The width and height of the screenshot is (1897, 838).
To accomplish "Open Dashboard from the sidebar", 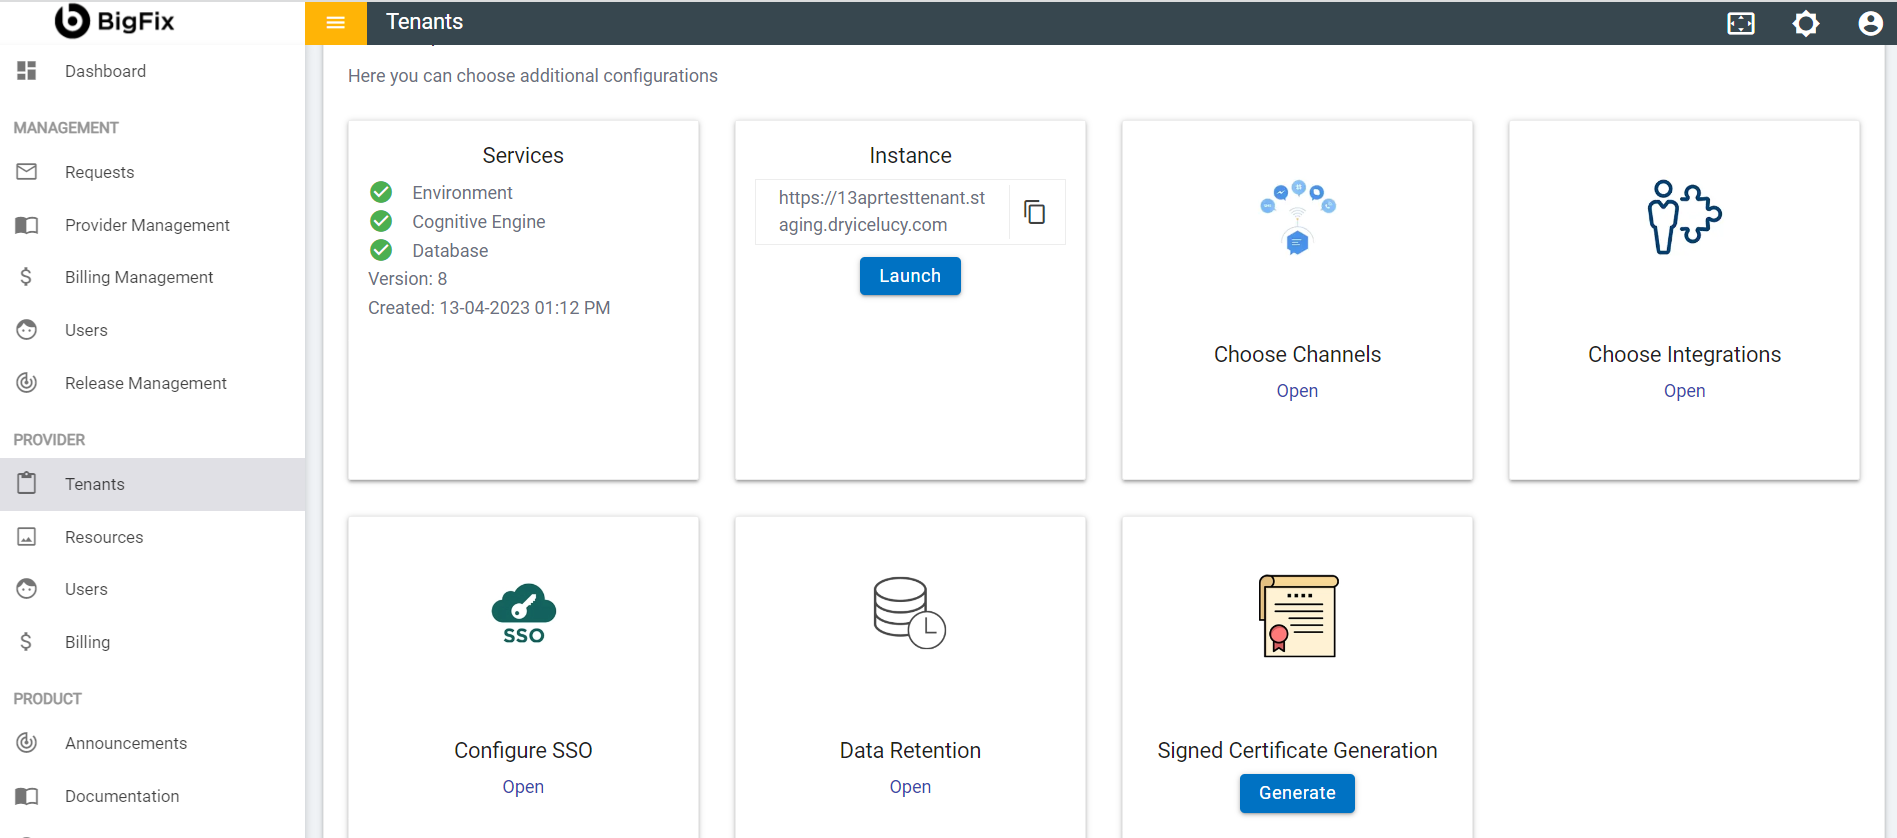I will coord(105,71).
